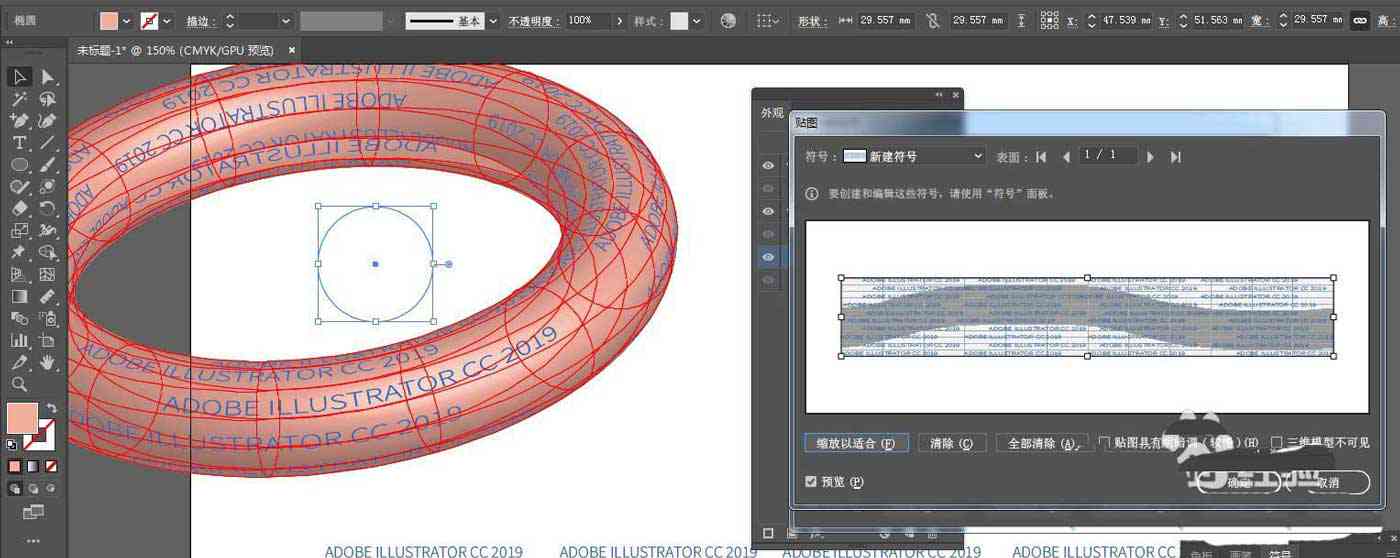
Task: Go to previous surface arrow
Action: pos(1066,157)
